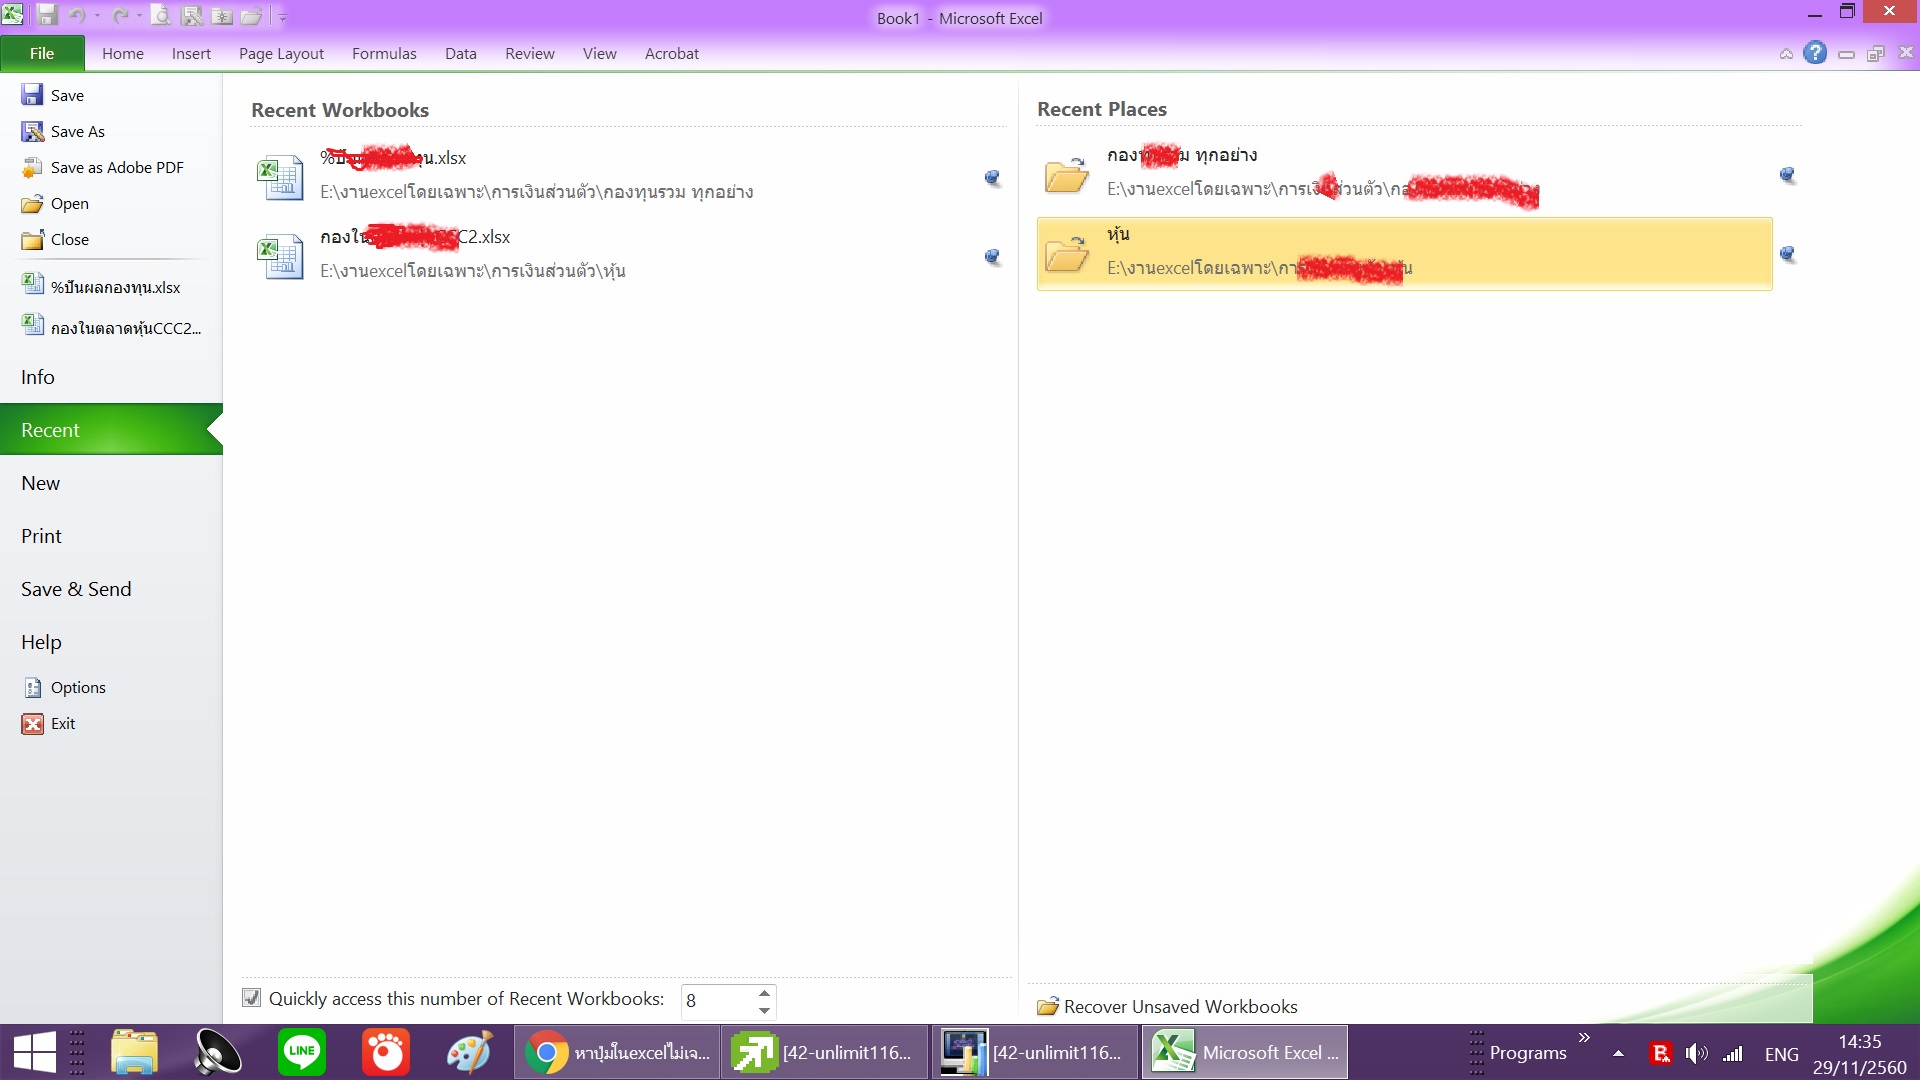Click Recover Unsaved Workbooks
Image resolution: width=1920 pixels, height=1080 pixels.
(1167, 1006)
